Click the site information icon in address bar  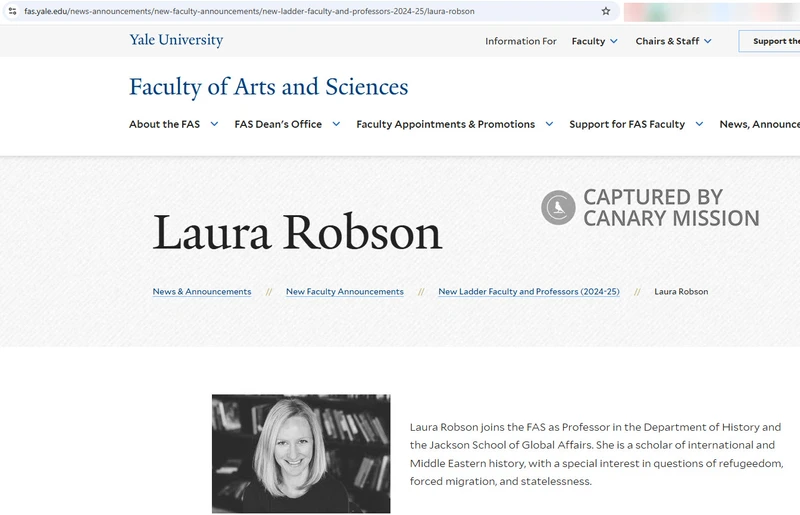(12, 11)
